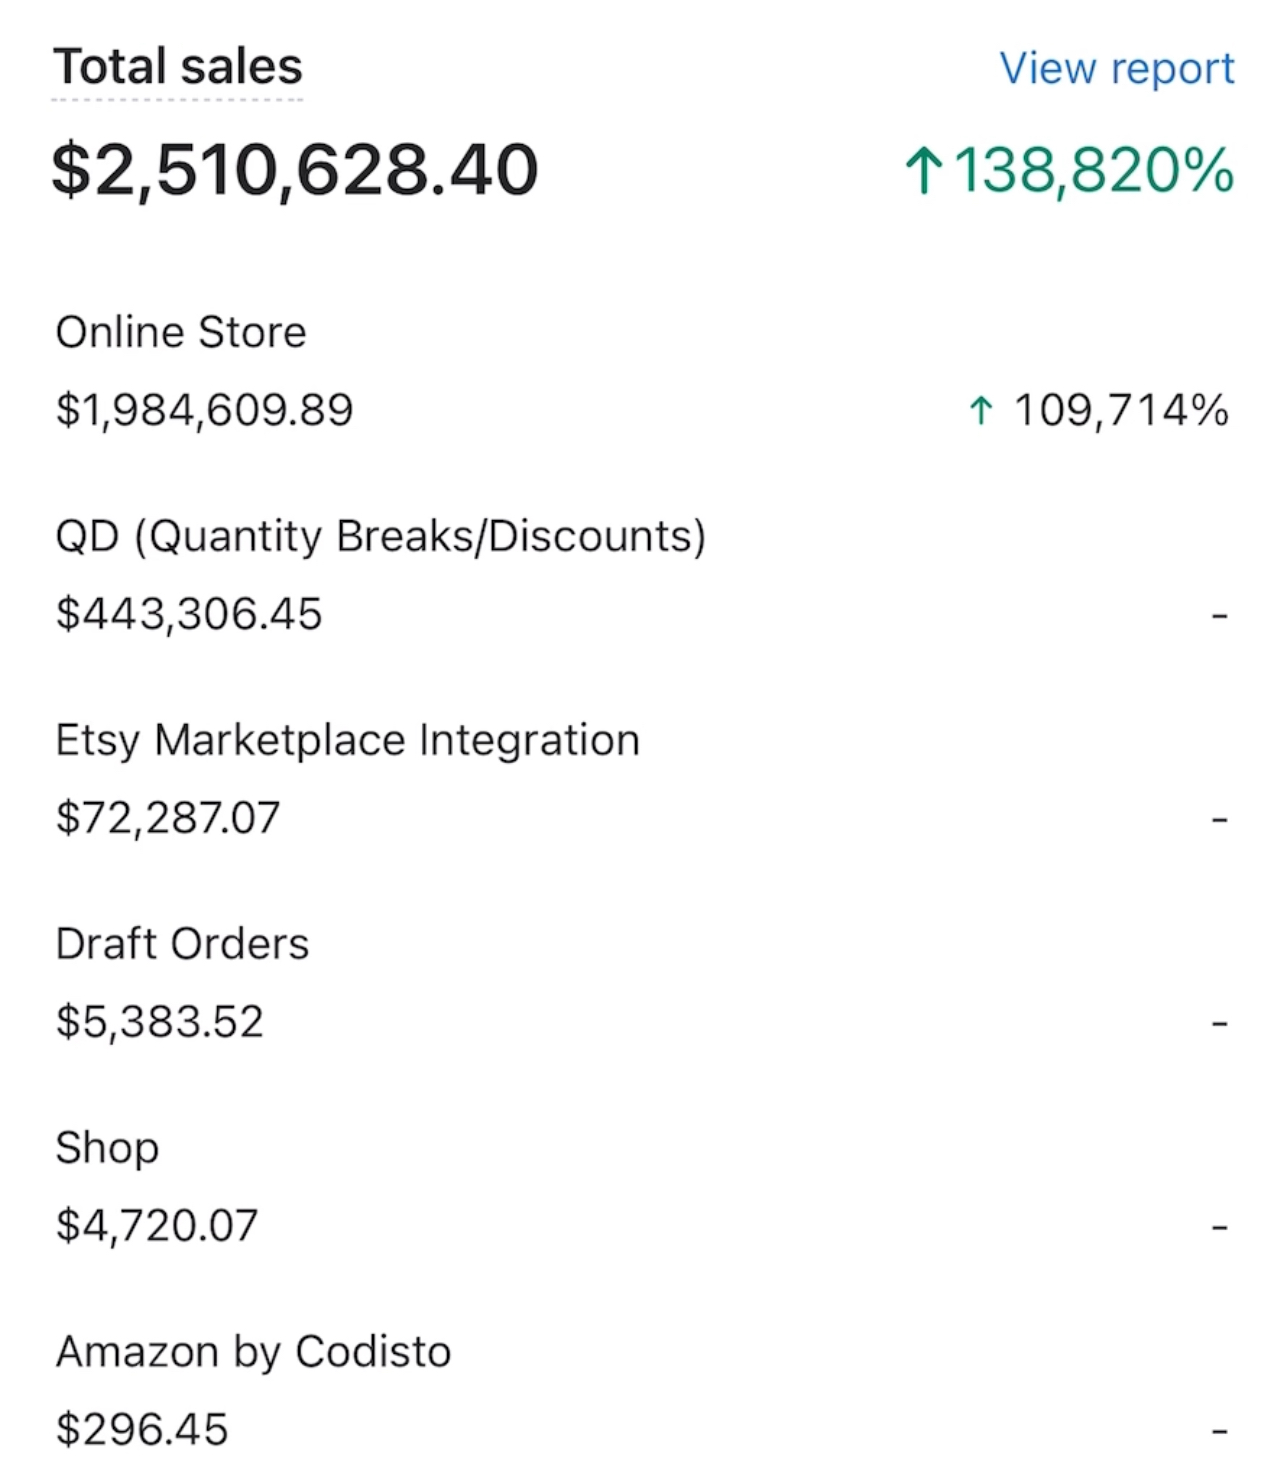Click the $5,383.52 Draft Orders amount
The width and height of the screenshot is (1284, 1471).
(160, 1022)
